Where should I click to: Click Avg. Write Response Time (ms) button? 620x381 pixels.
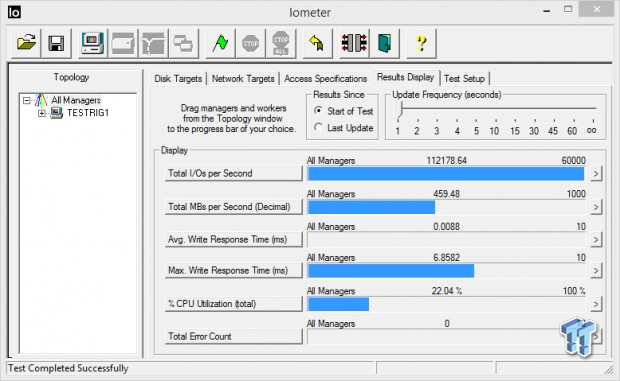click(233, 240)
